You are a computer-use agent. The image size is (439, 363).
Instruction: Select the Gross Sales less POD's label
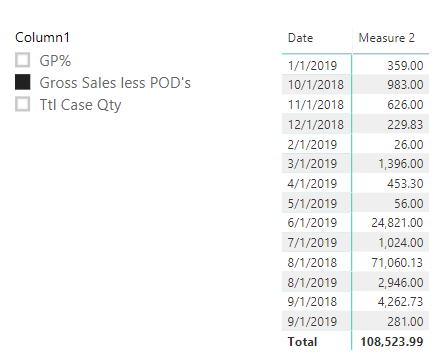[x=115, y=83]
